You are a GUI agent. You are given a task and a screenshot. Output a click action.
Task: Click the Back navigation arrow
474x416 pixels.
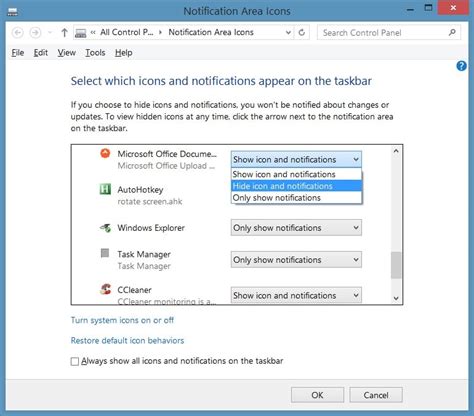point(18,33)
